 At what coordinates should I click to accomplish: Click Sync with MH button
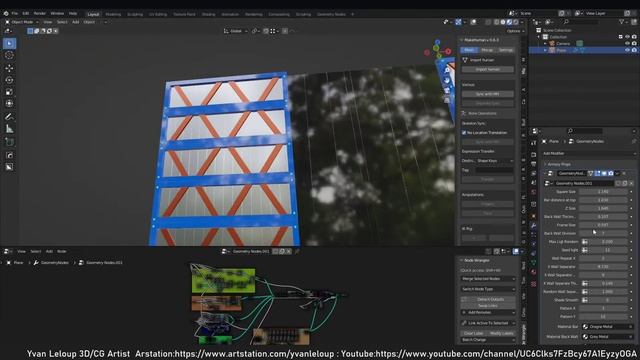(x=488, y=94)
